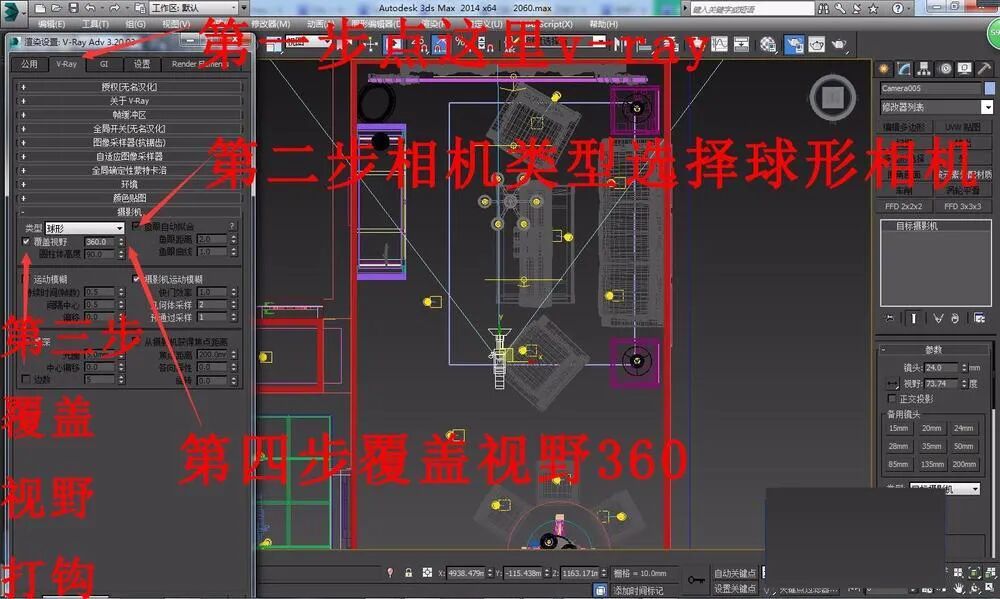Open the Help question mark icon
This screenshot has width=1000, height=599.
pos(897,8)
